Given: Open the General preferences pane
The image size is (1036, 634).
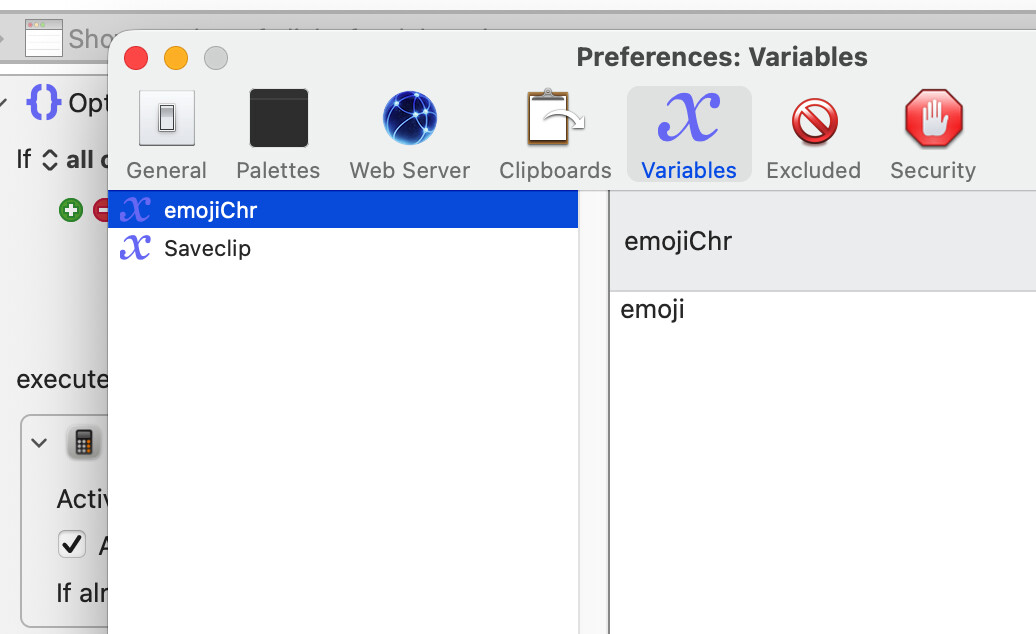Looking at the screenshot, I should click(x=166, y=134).
